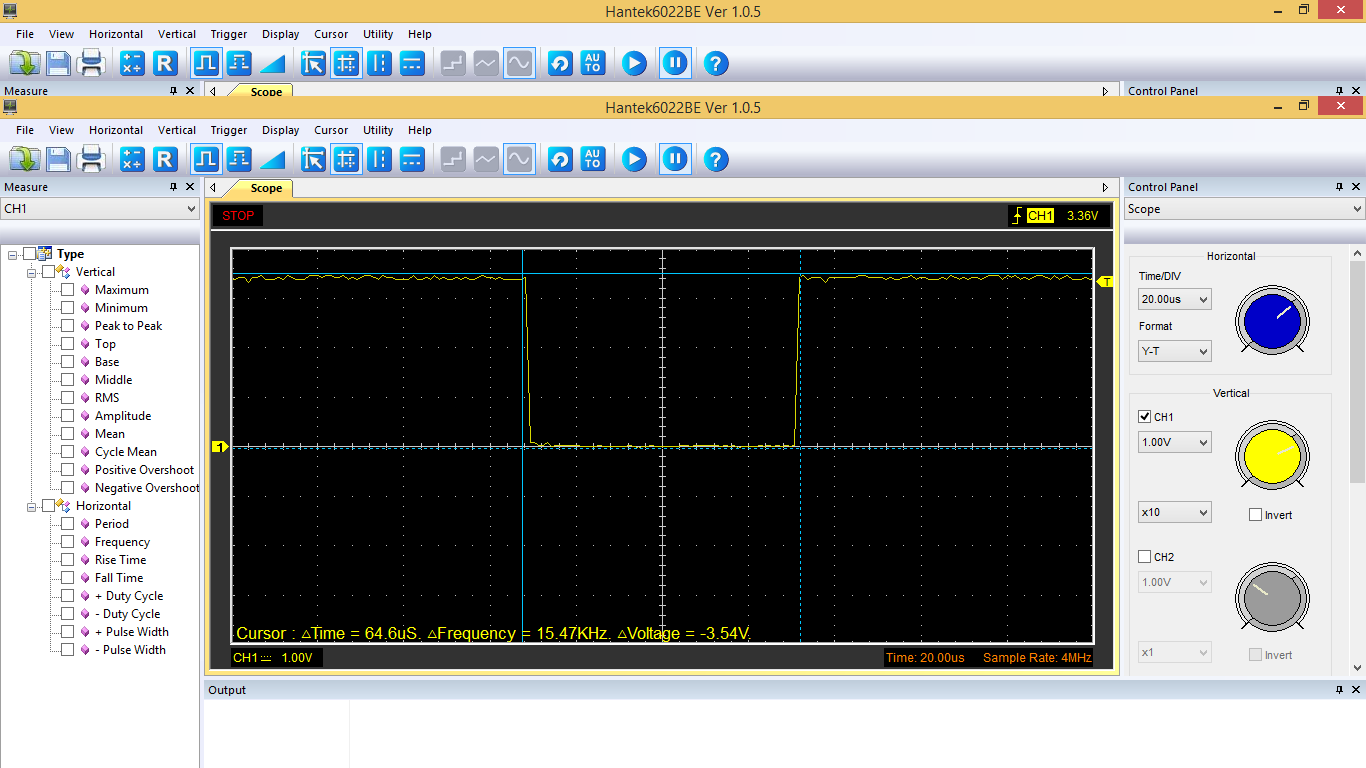Select the step interpolation icon in the front toolbar
The image size is (1366, 768).
[453, 159]
